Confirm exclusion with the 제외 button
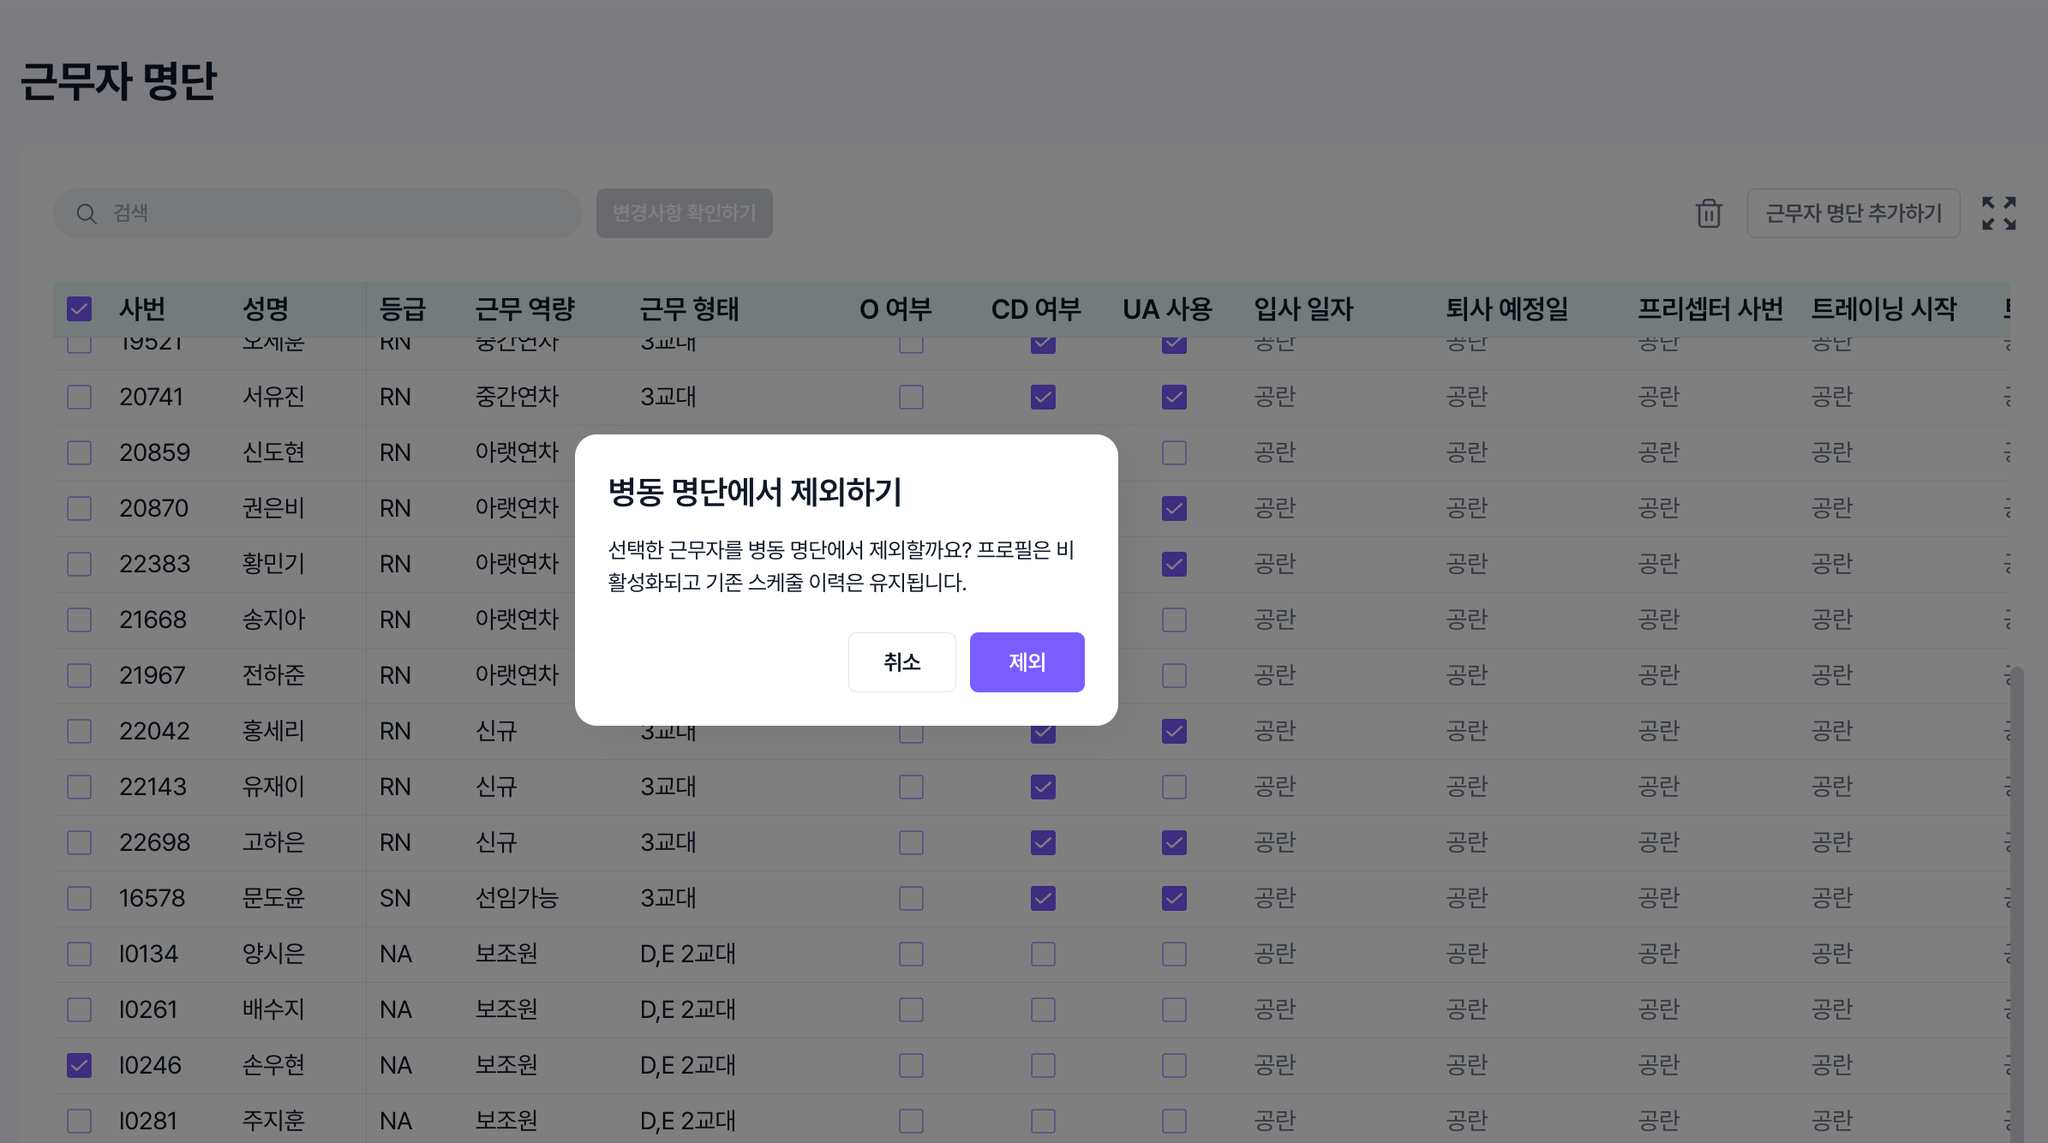2048x1143 pixels. click(1026, 662)
